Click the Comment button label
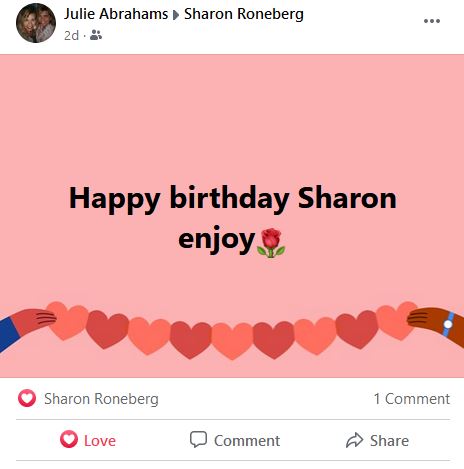This screenshot has width=464, height=469. [x=247, y=441]
